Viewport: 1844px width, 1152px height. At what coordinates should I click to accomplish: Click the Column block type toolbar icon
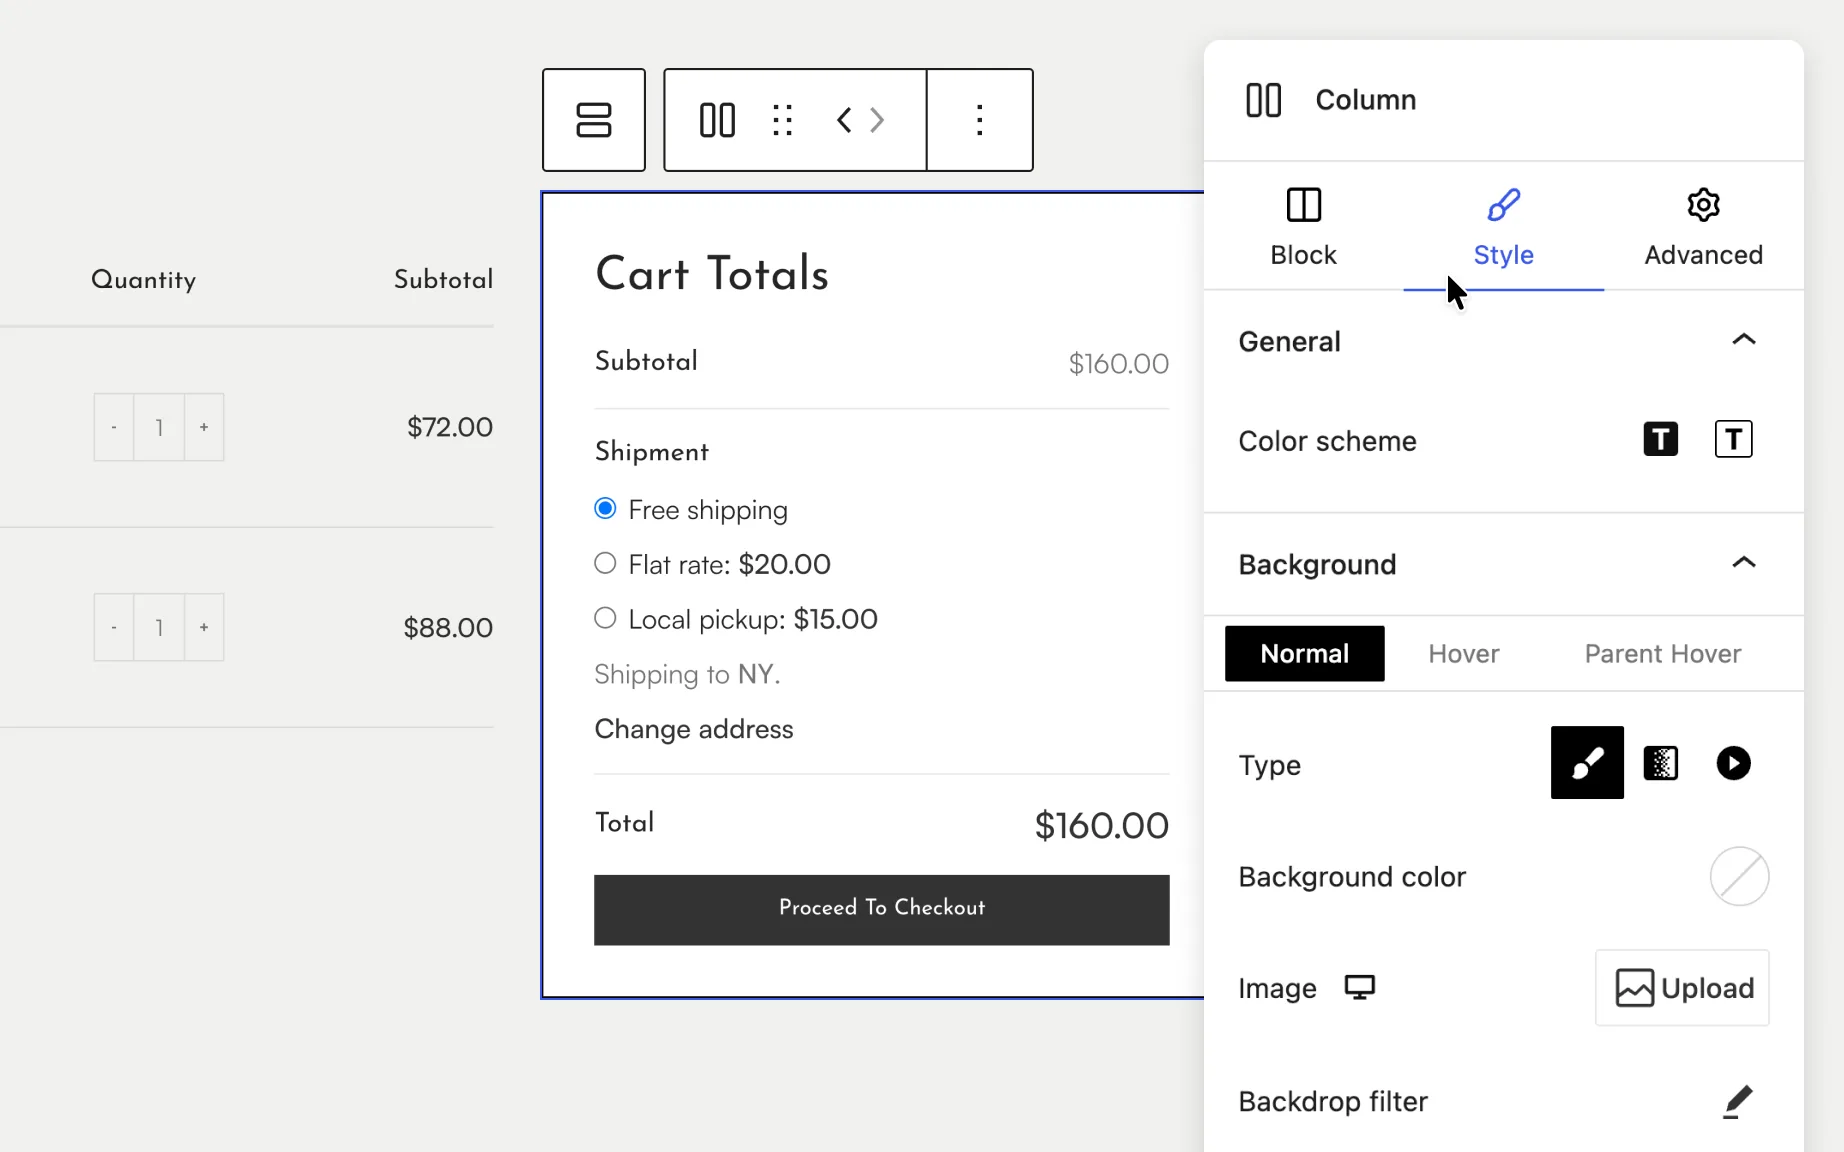(x=717, y=120)
